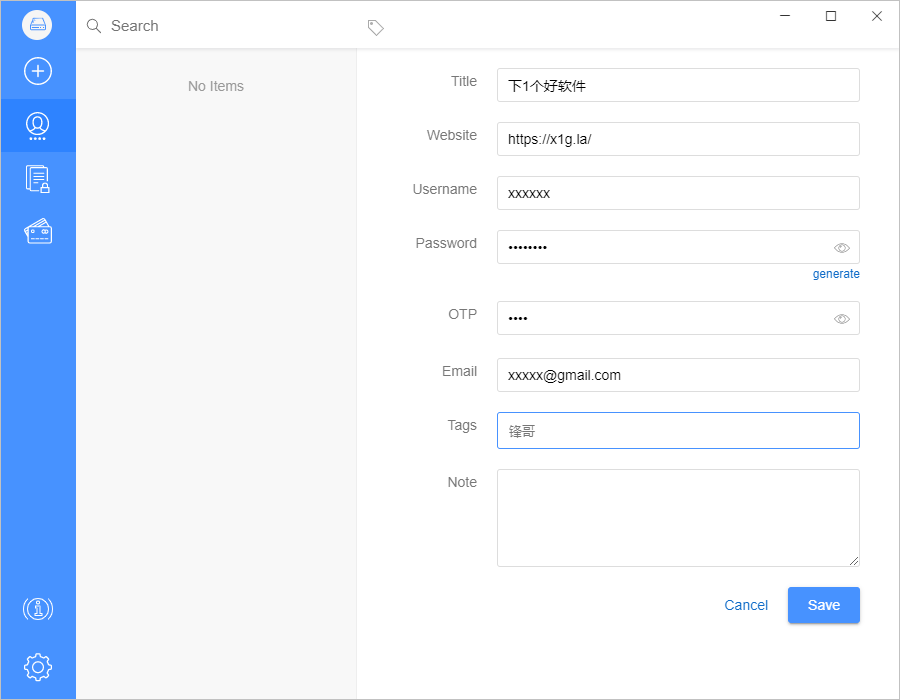Add a new item with plus icon

38,71
